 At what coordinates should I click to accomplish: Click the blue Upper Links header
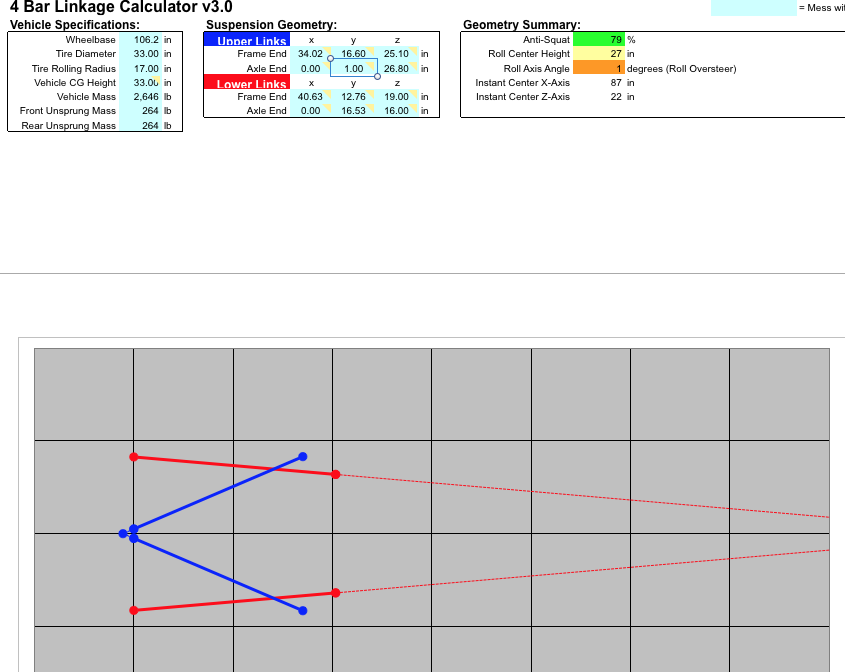coord(246,40)
